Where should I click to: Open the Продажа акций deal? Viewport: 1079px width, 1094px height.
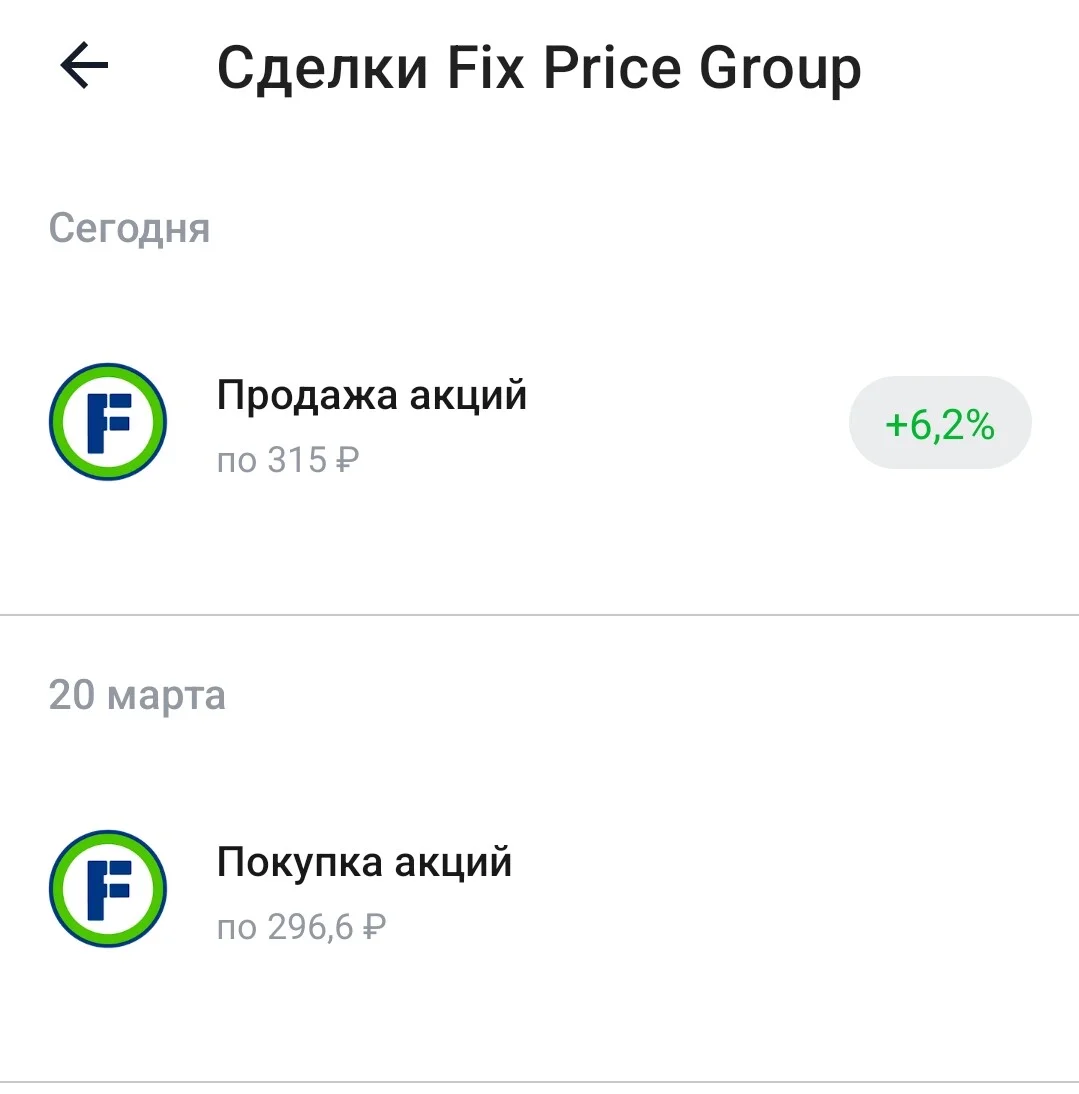tap(539, 422)
